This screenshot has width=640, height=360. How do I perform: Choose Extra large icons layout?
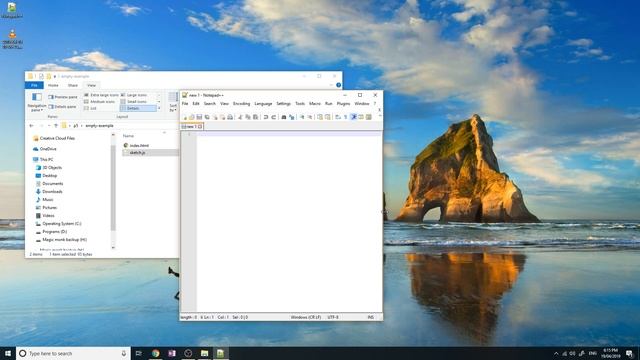[x=101, y=95]
